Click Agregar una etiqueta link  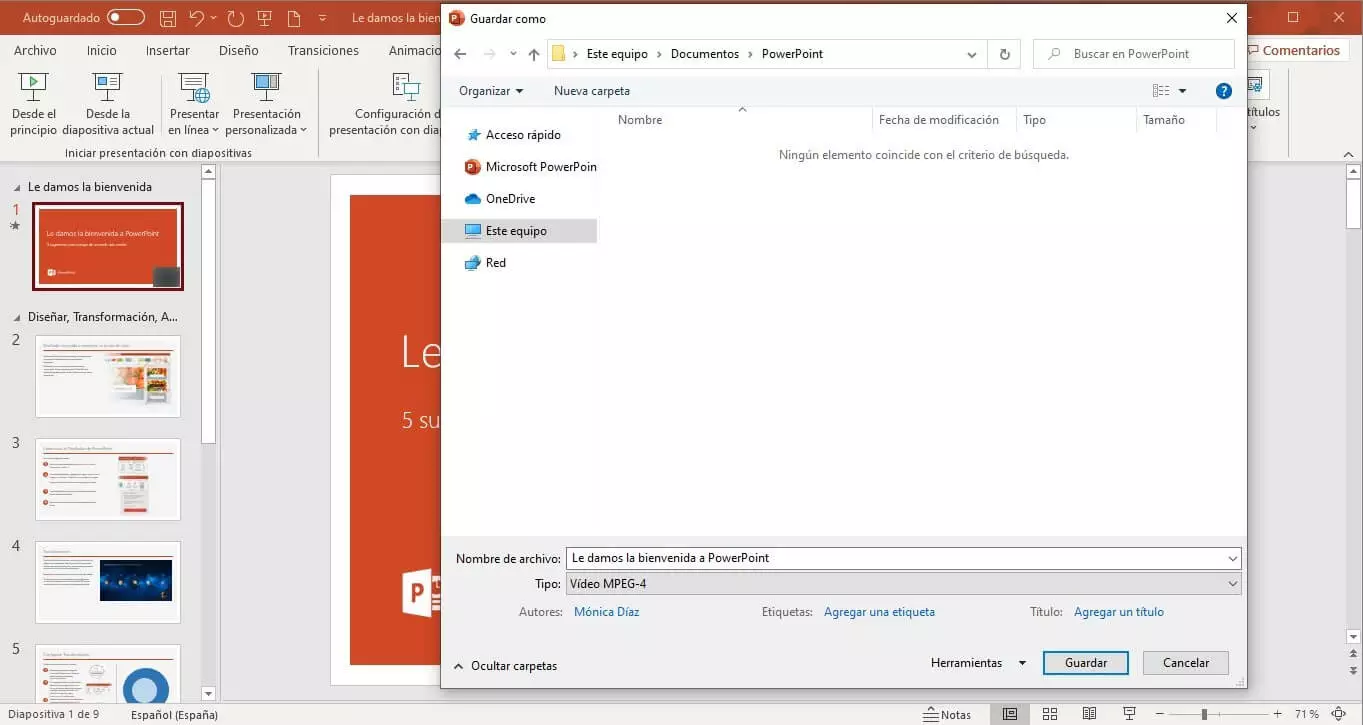[x=879, y=612]
